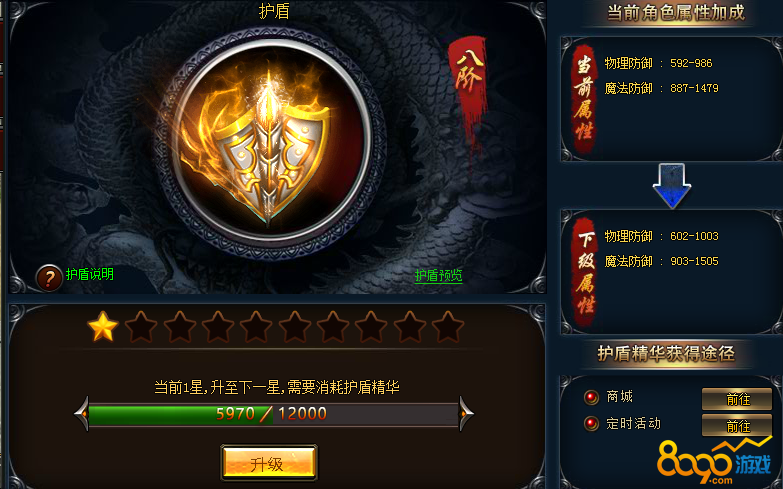Click the filled gold first star
This screenshot has width=783, height=489.
click(102, 327)
